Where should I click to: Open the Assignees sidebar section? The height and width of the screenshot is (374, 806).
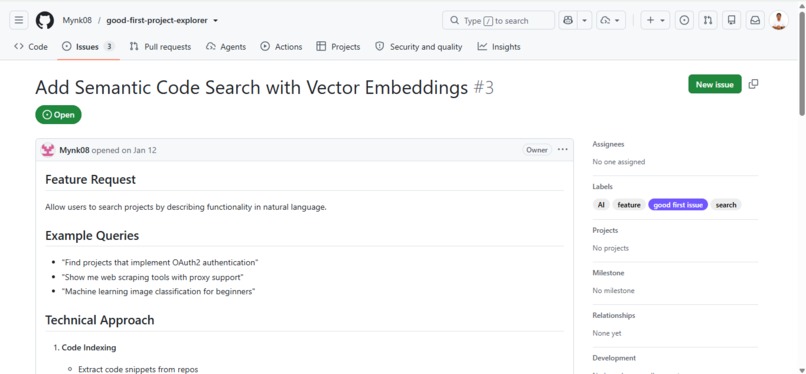point(608,144)
